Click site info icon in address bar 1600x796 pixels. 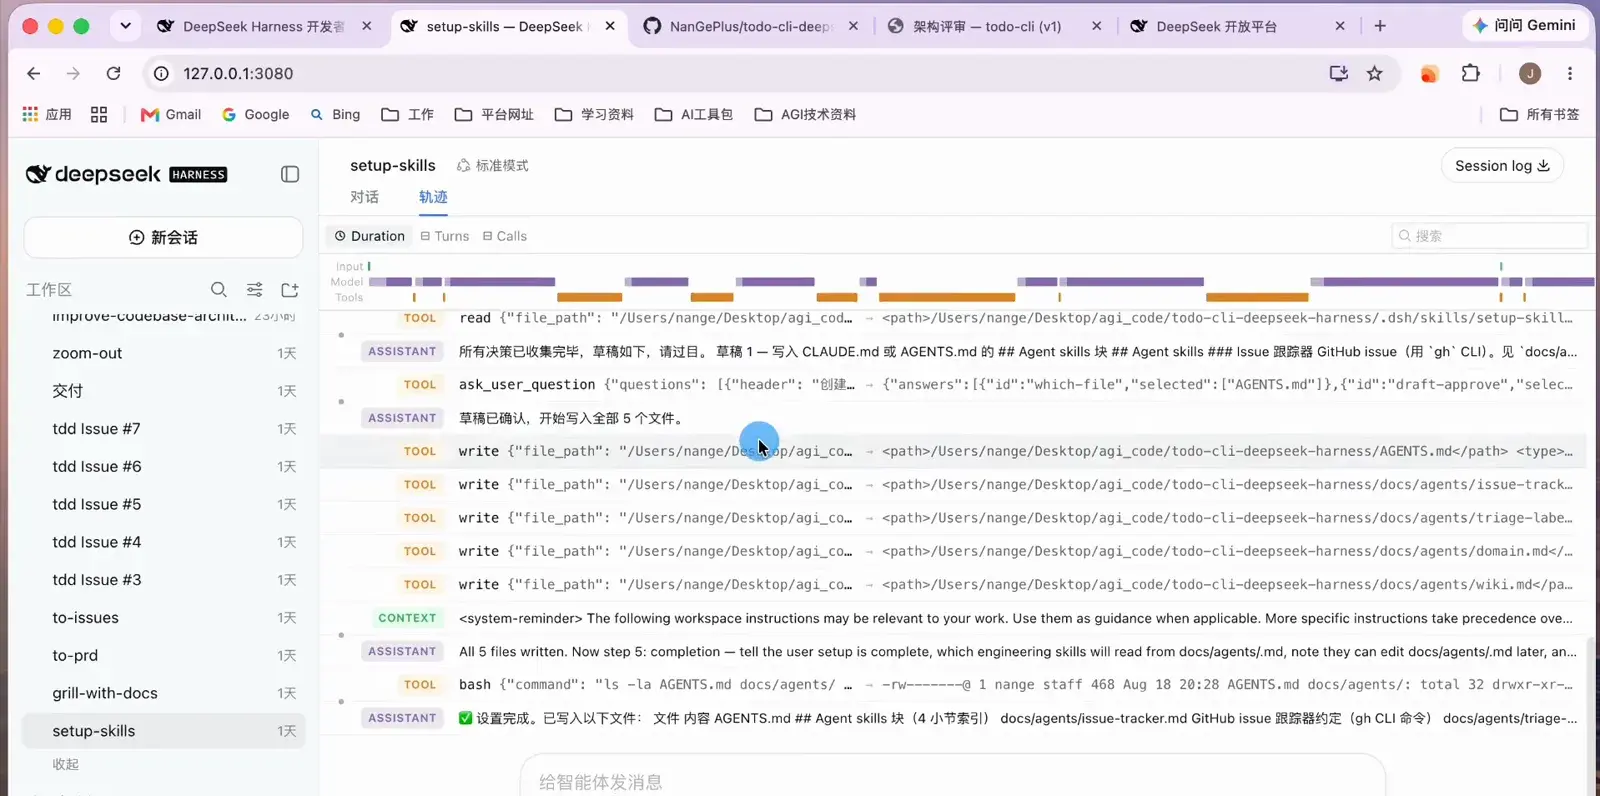[161, 73]
